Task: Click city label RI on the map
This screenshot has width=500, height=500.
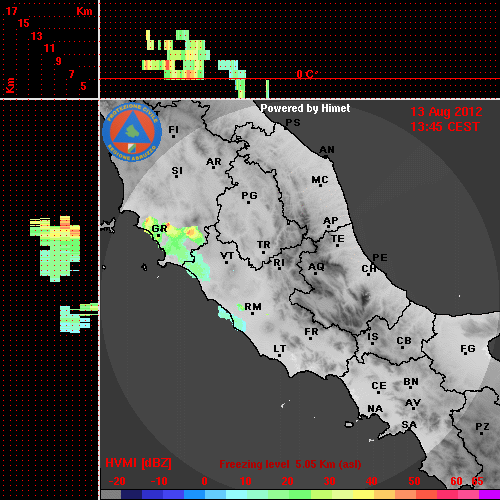Action: [x=279, y=263]
